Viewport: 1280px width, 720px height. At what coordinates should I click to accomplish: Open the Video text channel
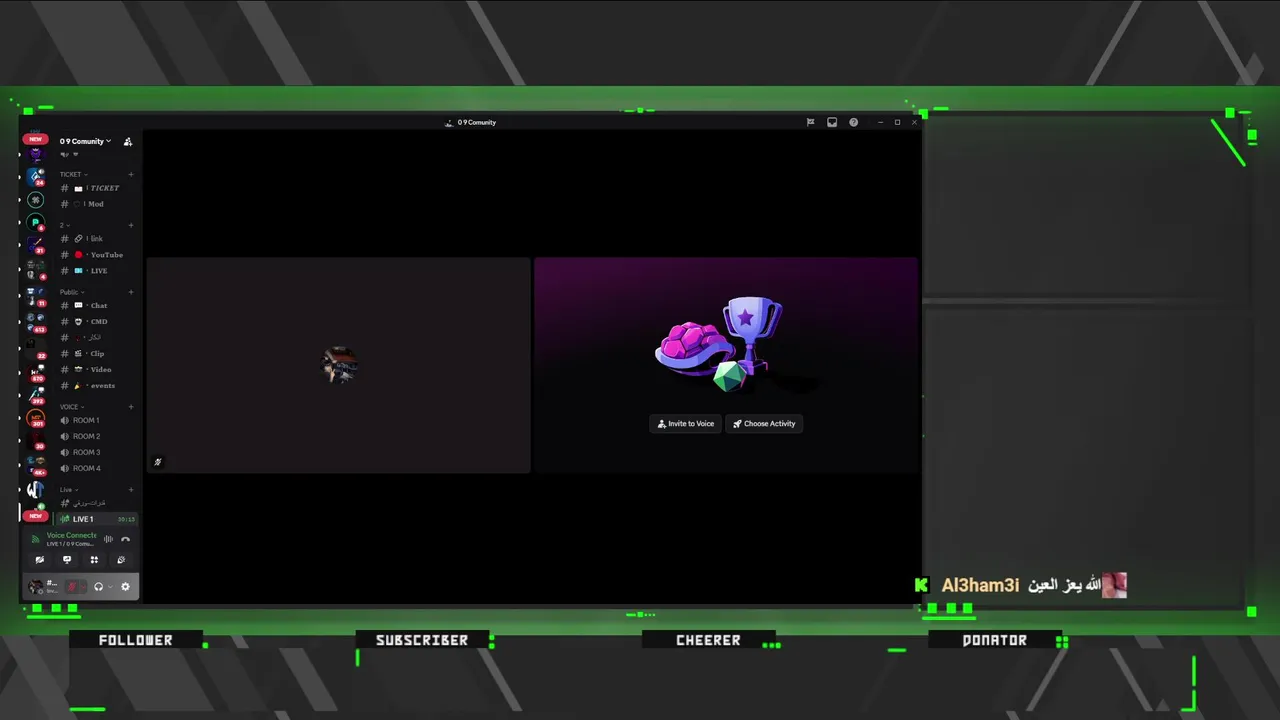pyautogui.click(x=97, y=370)
